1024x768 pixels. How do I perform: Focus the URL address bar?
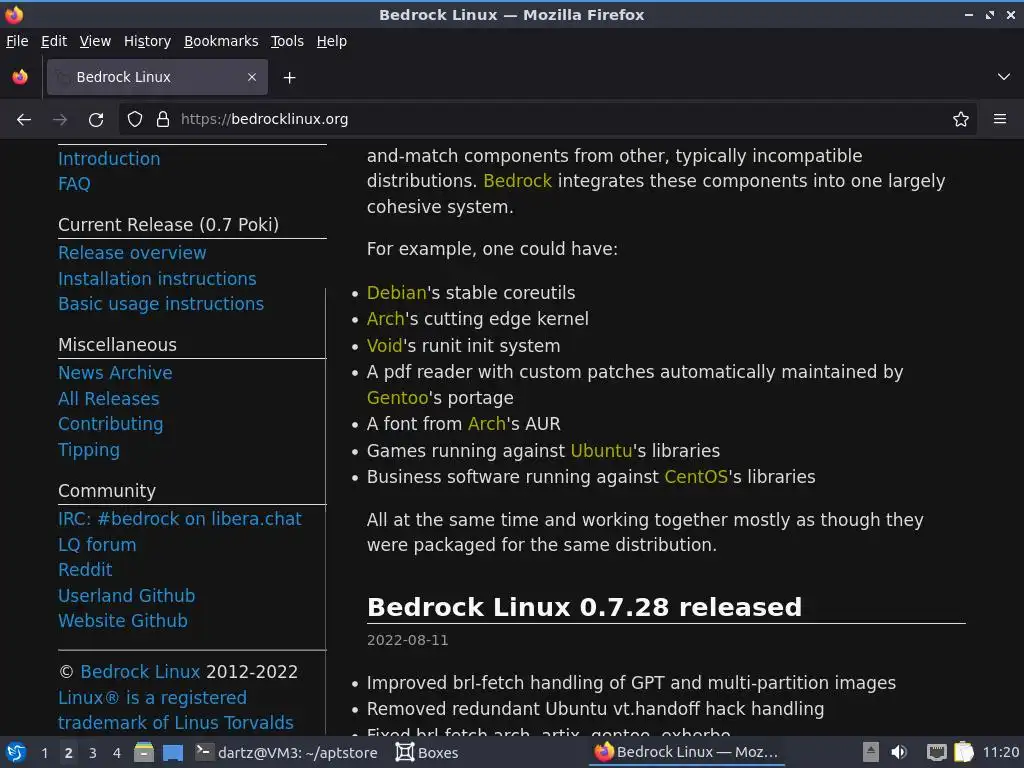coord(547,120)
